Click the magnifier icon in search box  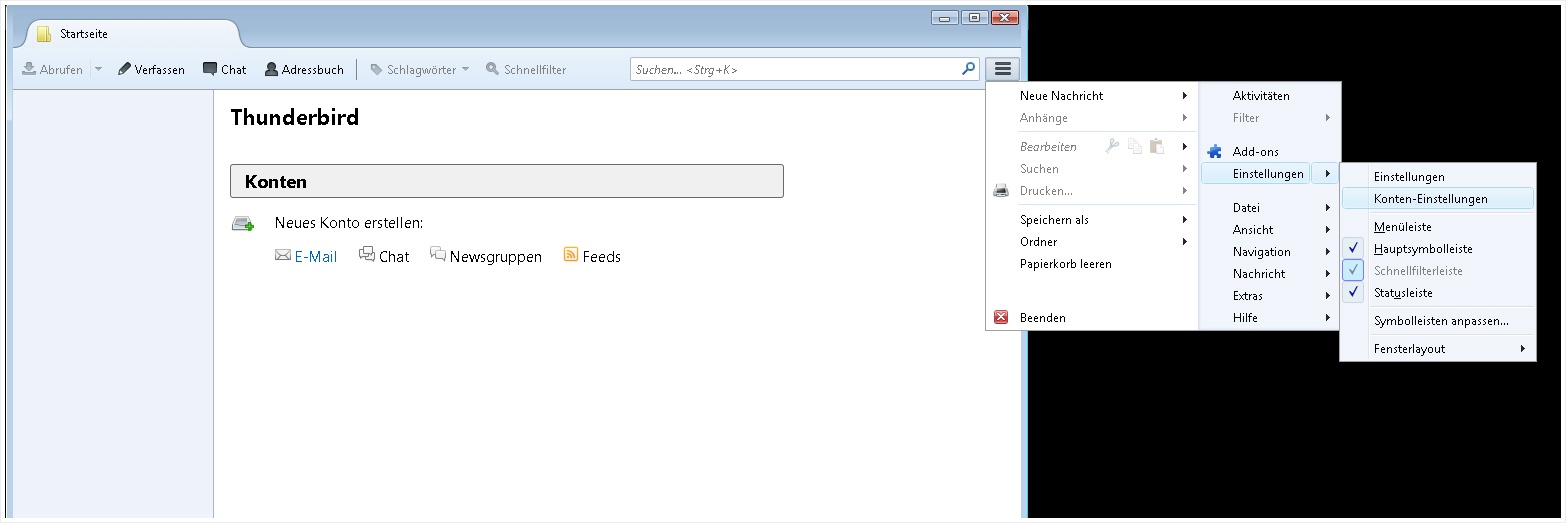968,69
